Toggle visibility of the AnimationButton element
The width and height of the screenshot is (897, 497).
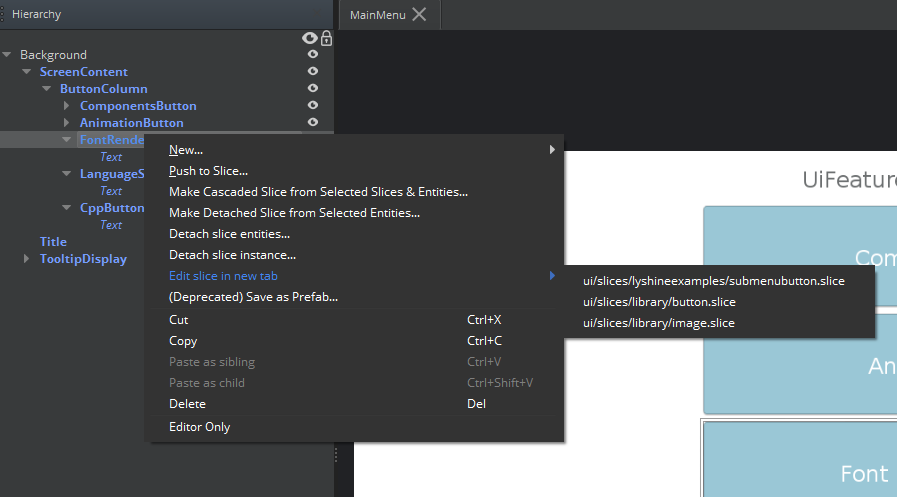313,123
